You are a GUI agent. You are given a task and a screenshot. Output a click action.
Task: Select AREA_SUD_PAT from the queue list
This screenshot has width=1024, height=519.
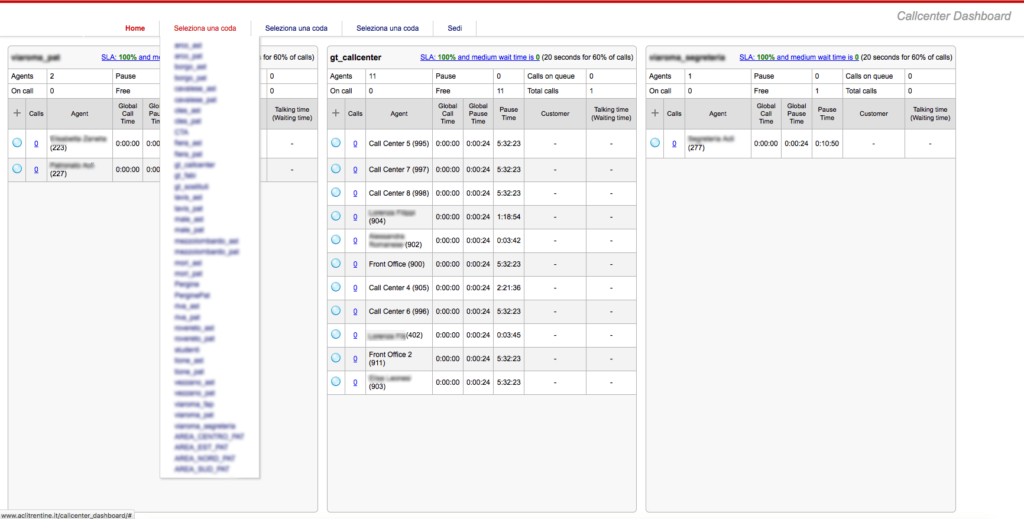(201, 468)
